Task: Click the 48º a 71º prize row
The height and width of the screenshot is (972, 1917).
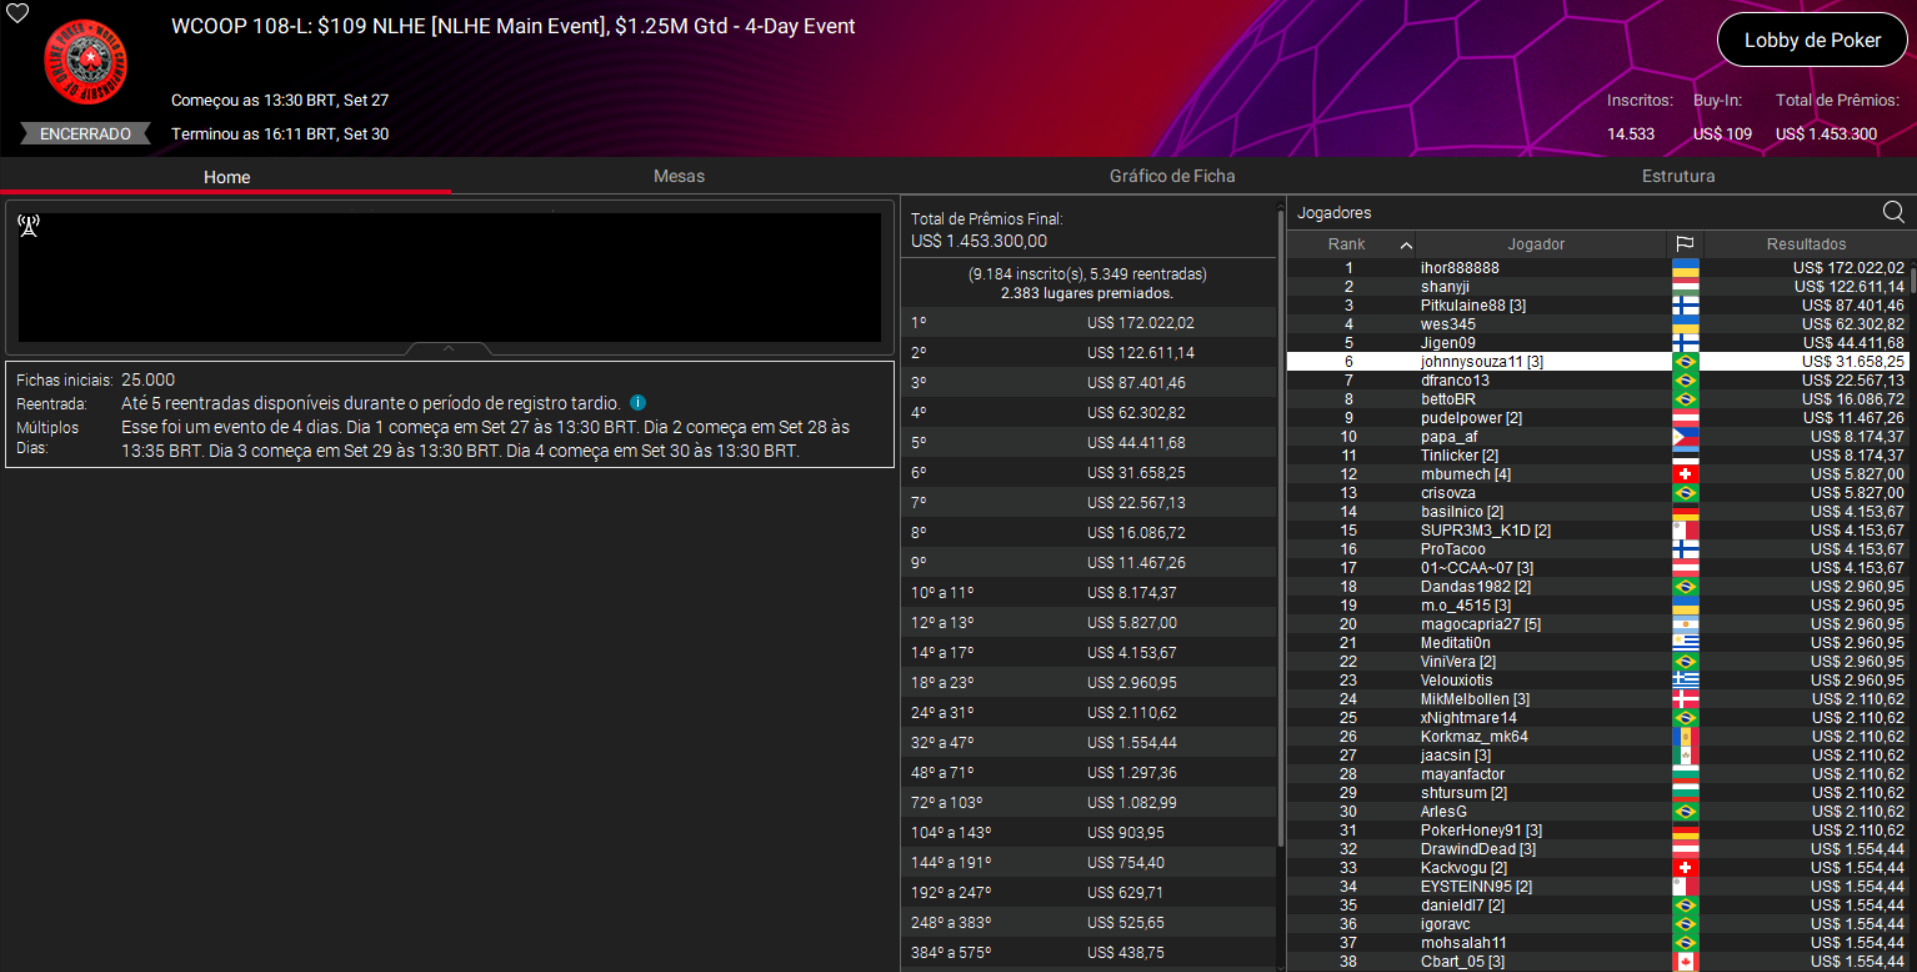Action: (1088, 773)
